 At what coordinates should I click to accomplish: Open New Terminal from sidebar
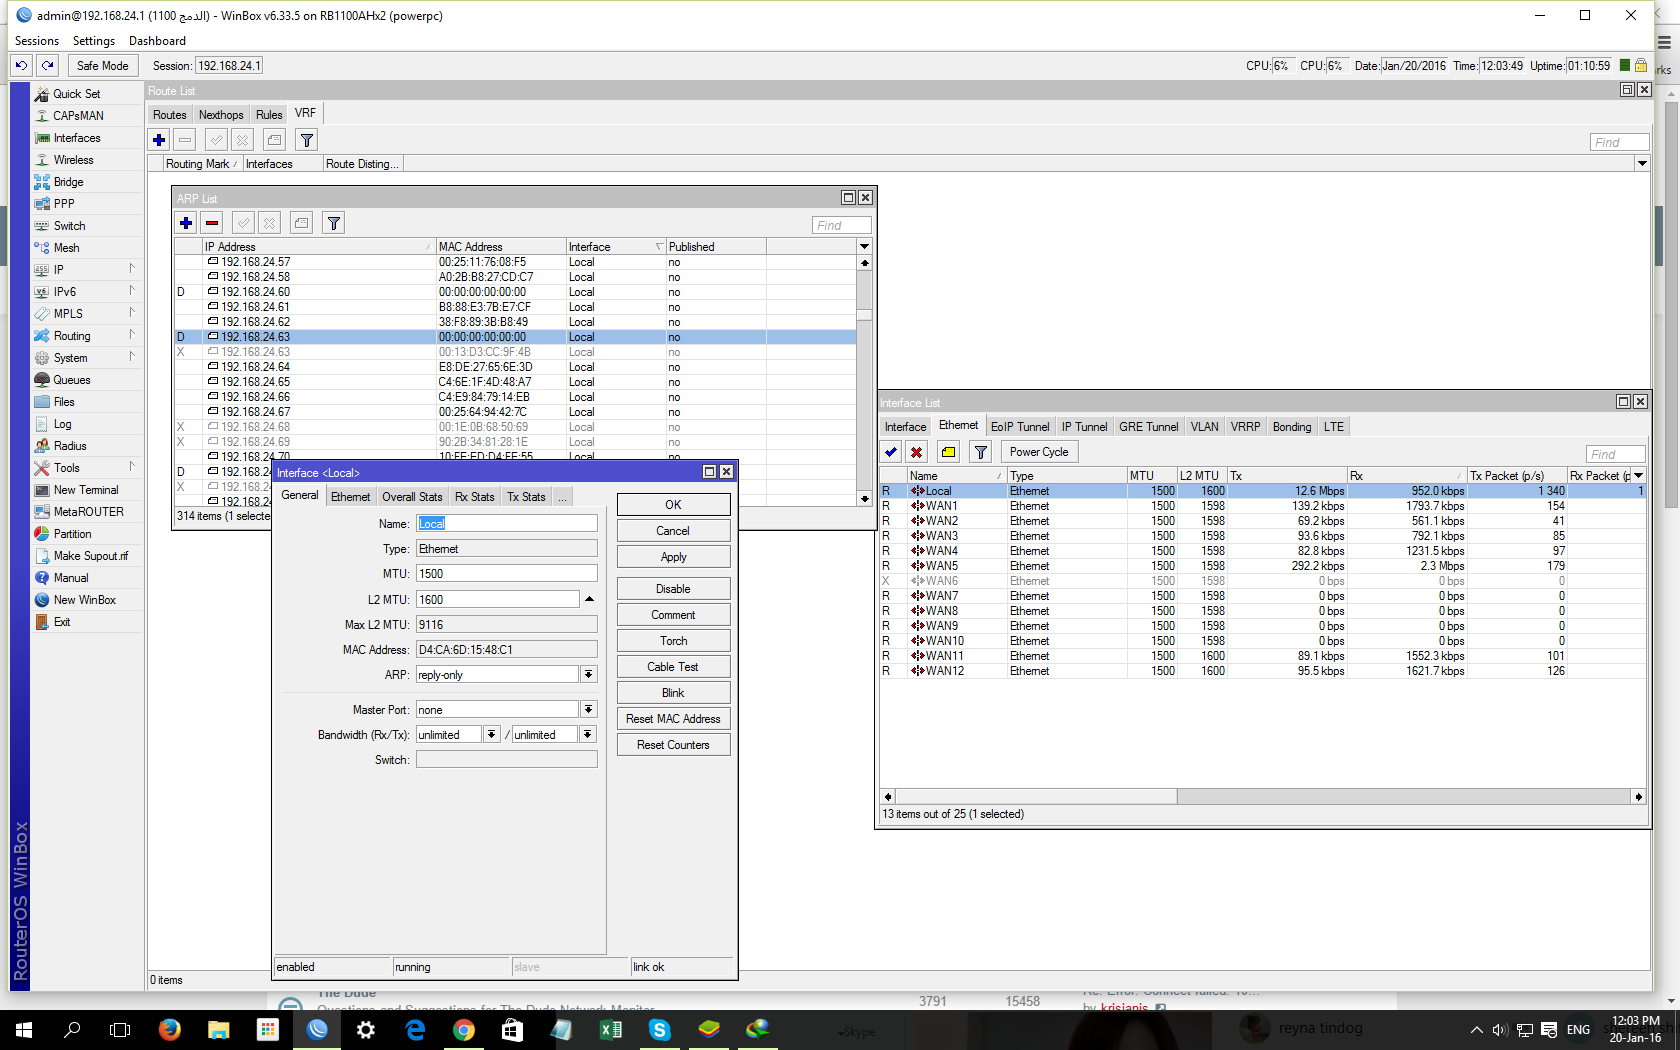tap(86, 490)
